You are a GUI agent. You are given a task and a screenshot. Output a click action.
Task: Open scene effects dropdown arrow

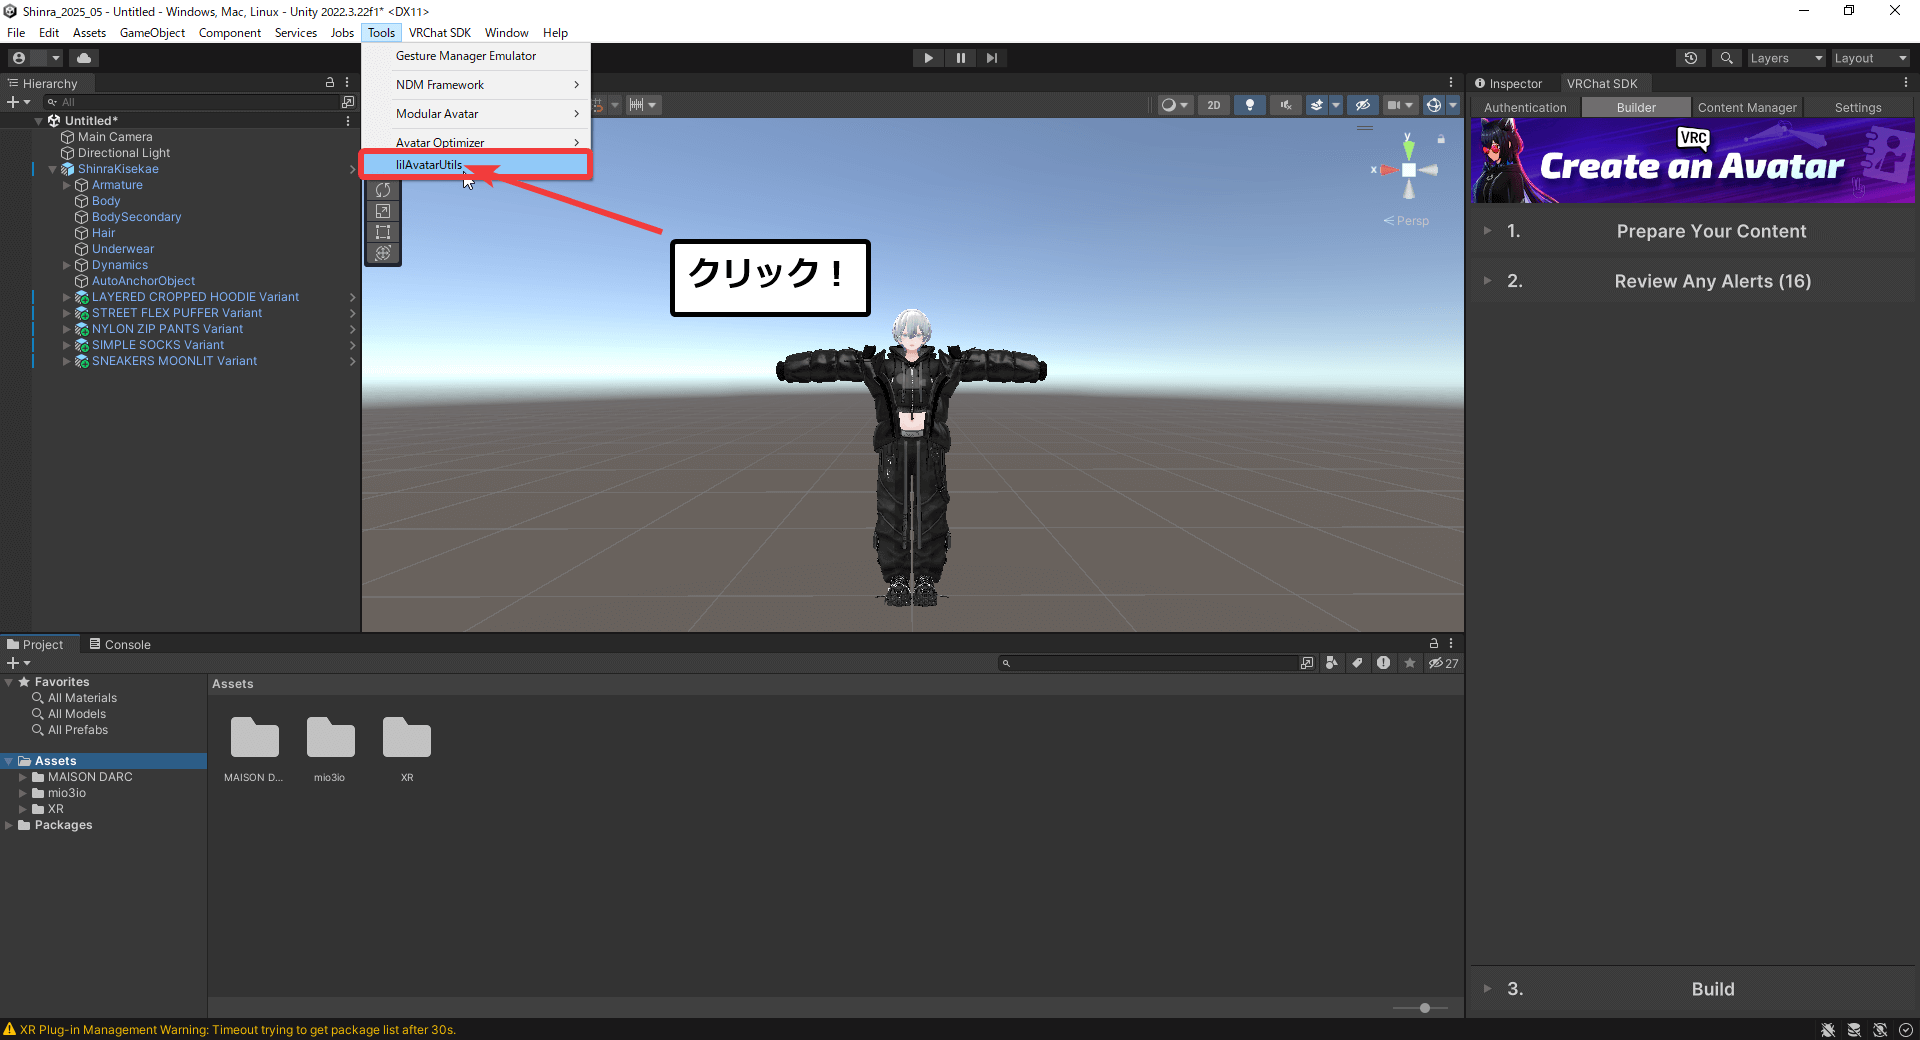coord(1336,105)
